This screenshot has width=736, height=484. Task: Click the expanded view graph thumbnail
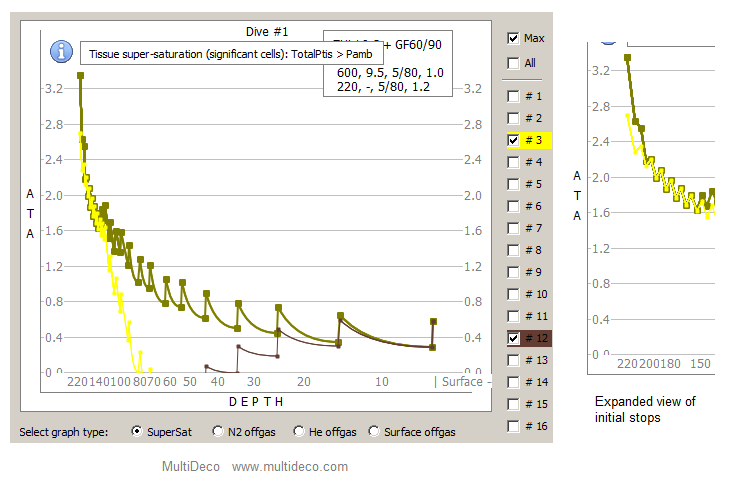click(x=651, y=208)
